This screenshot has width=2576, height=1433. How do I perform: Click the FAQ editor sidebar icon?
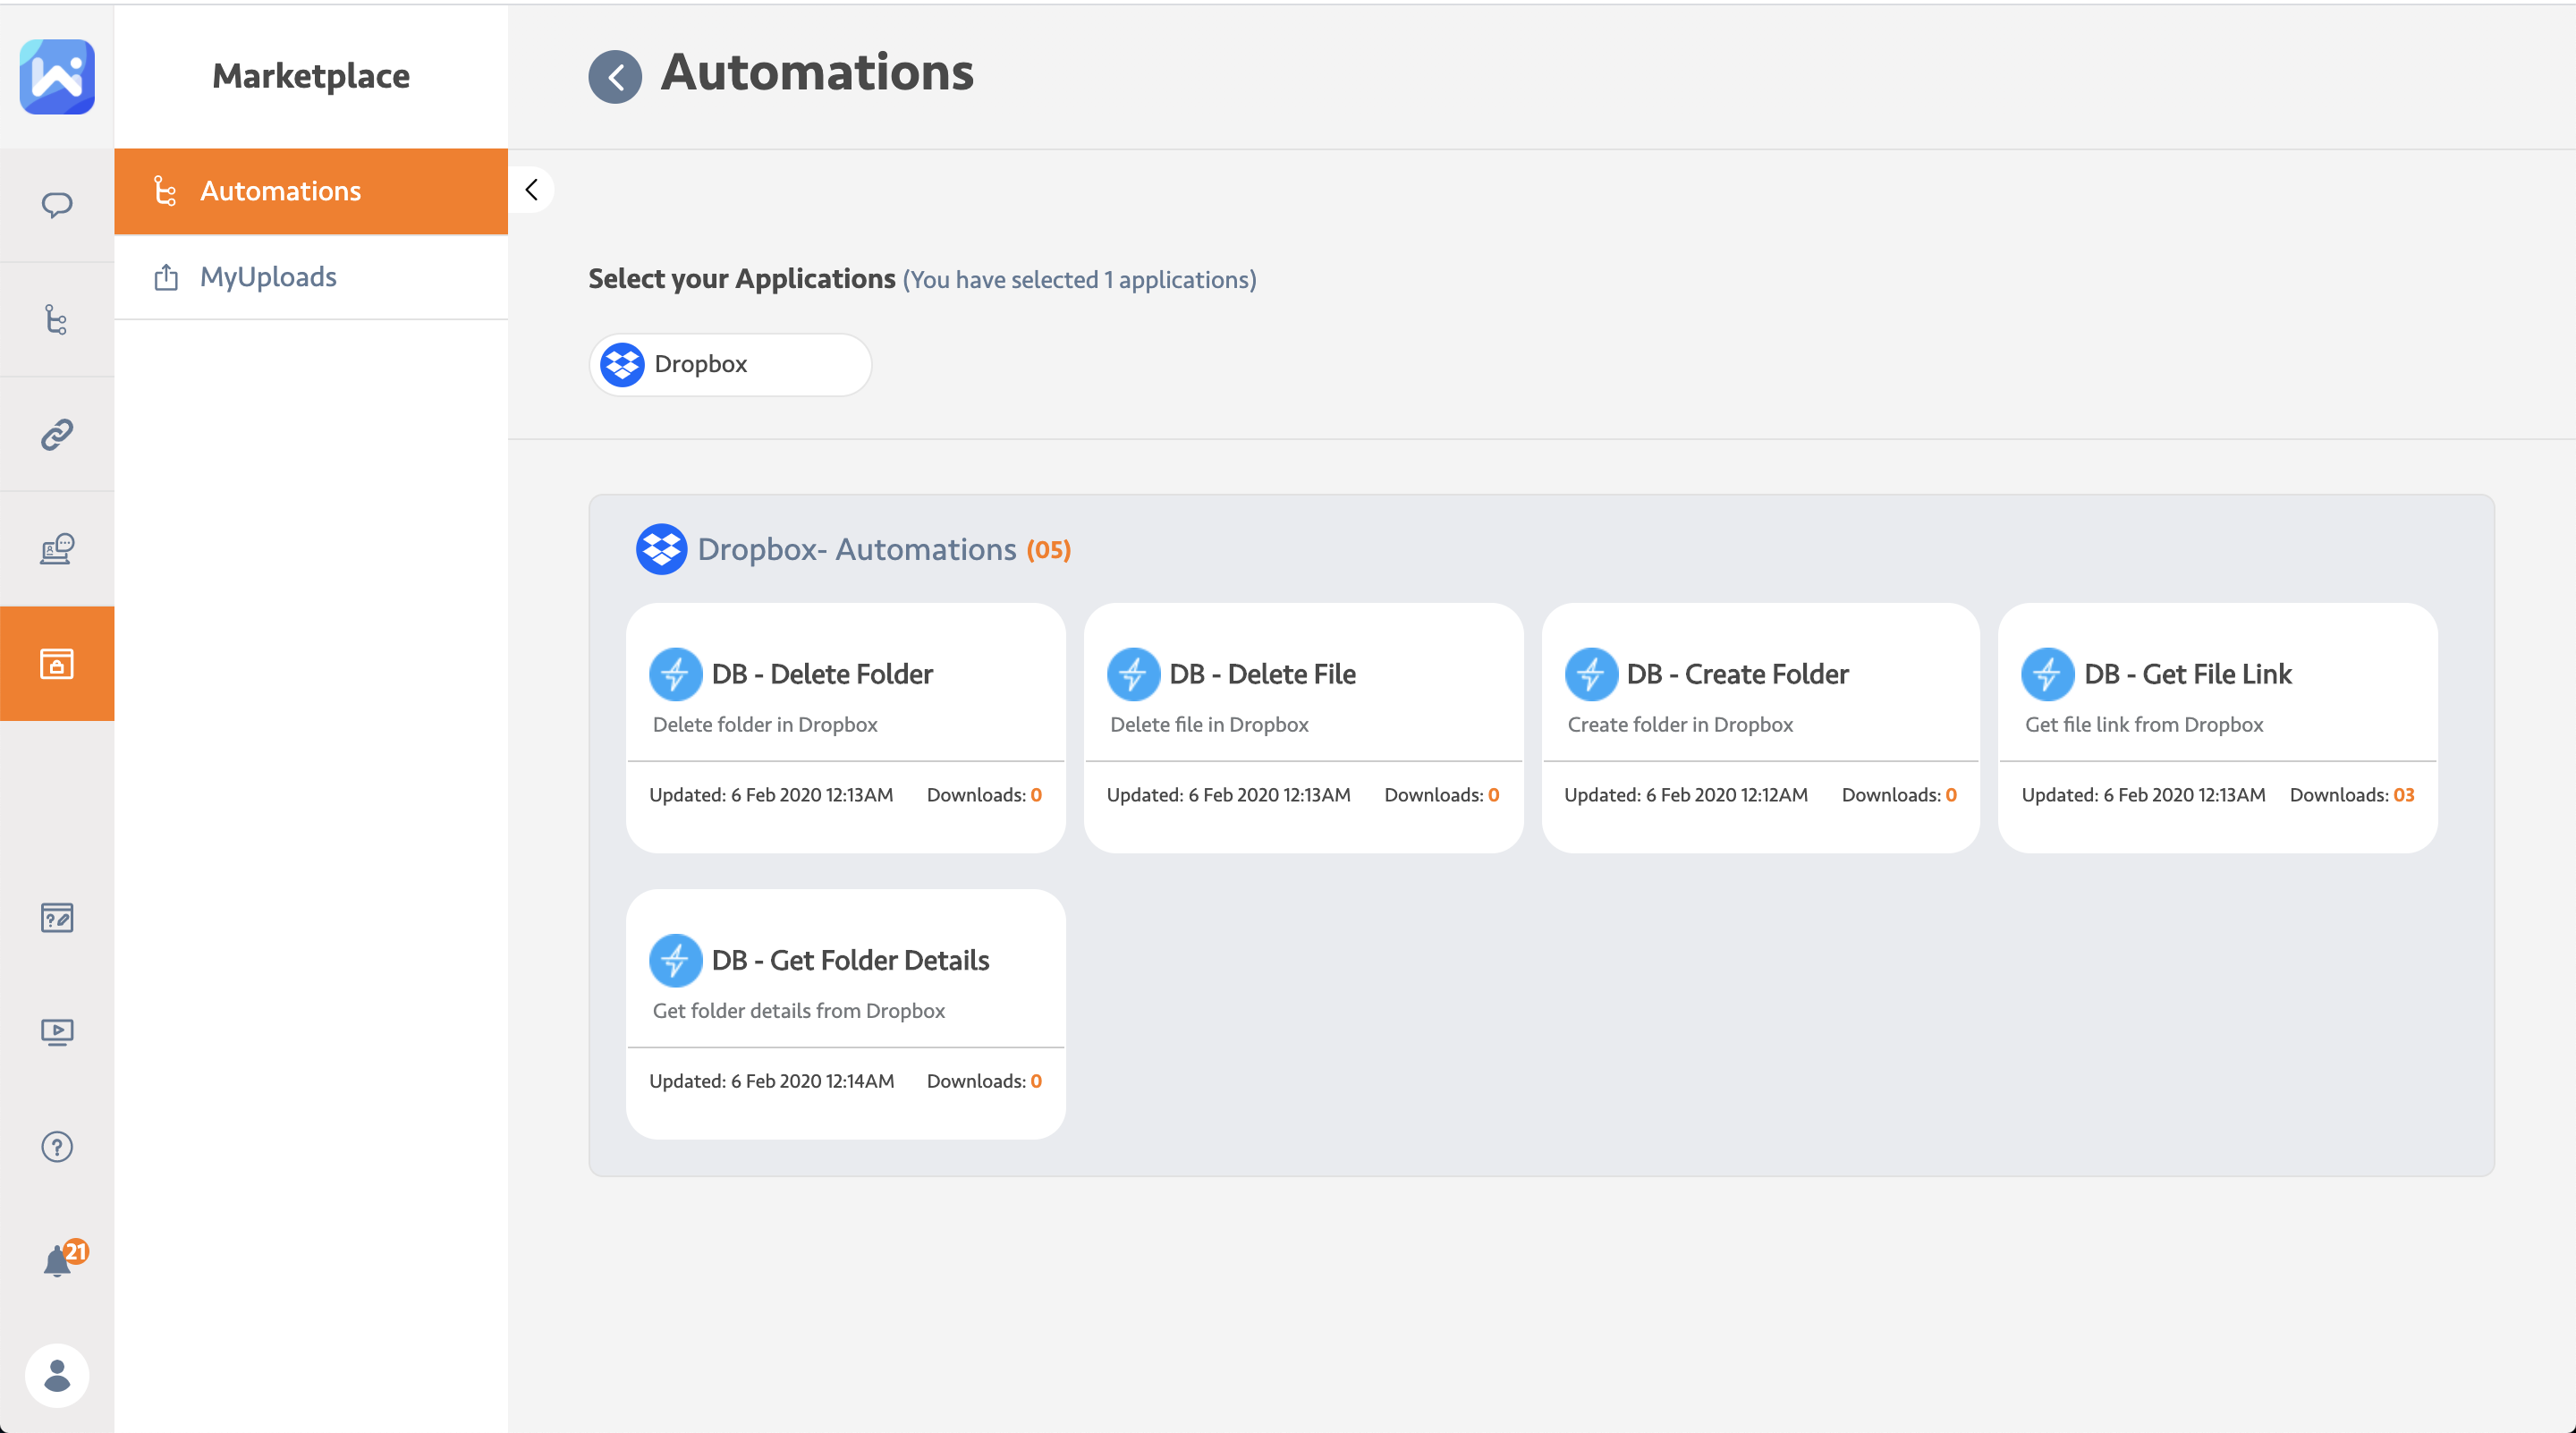57,917
